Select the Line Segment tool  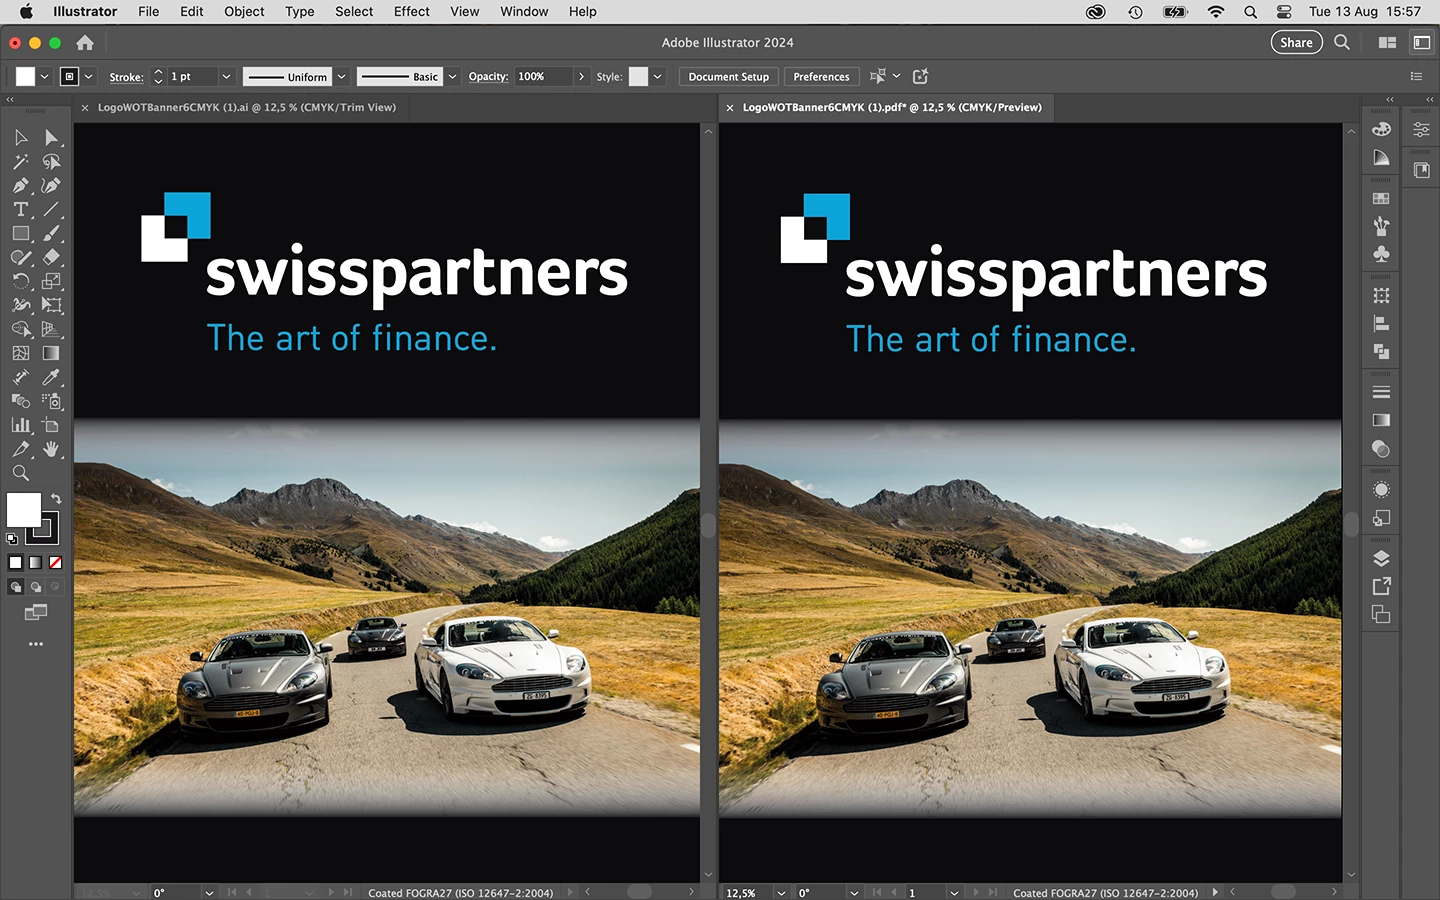[52, 209]
